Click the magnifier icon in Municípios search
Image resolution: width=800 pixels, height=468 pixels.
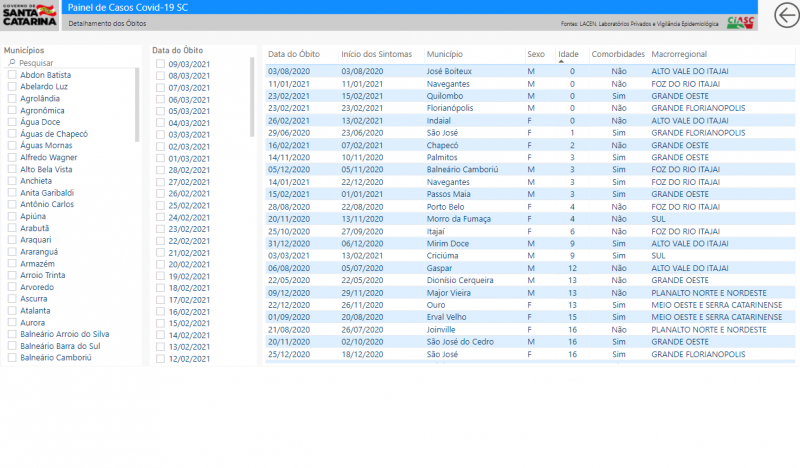click(x=11, y=63)
